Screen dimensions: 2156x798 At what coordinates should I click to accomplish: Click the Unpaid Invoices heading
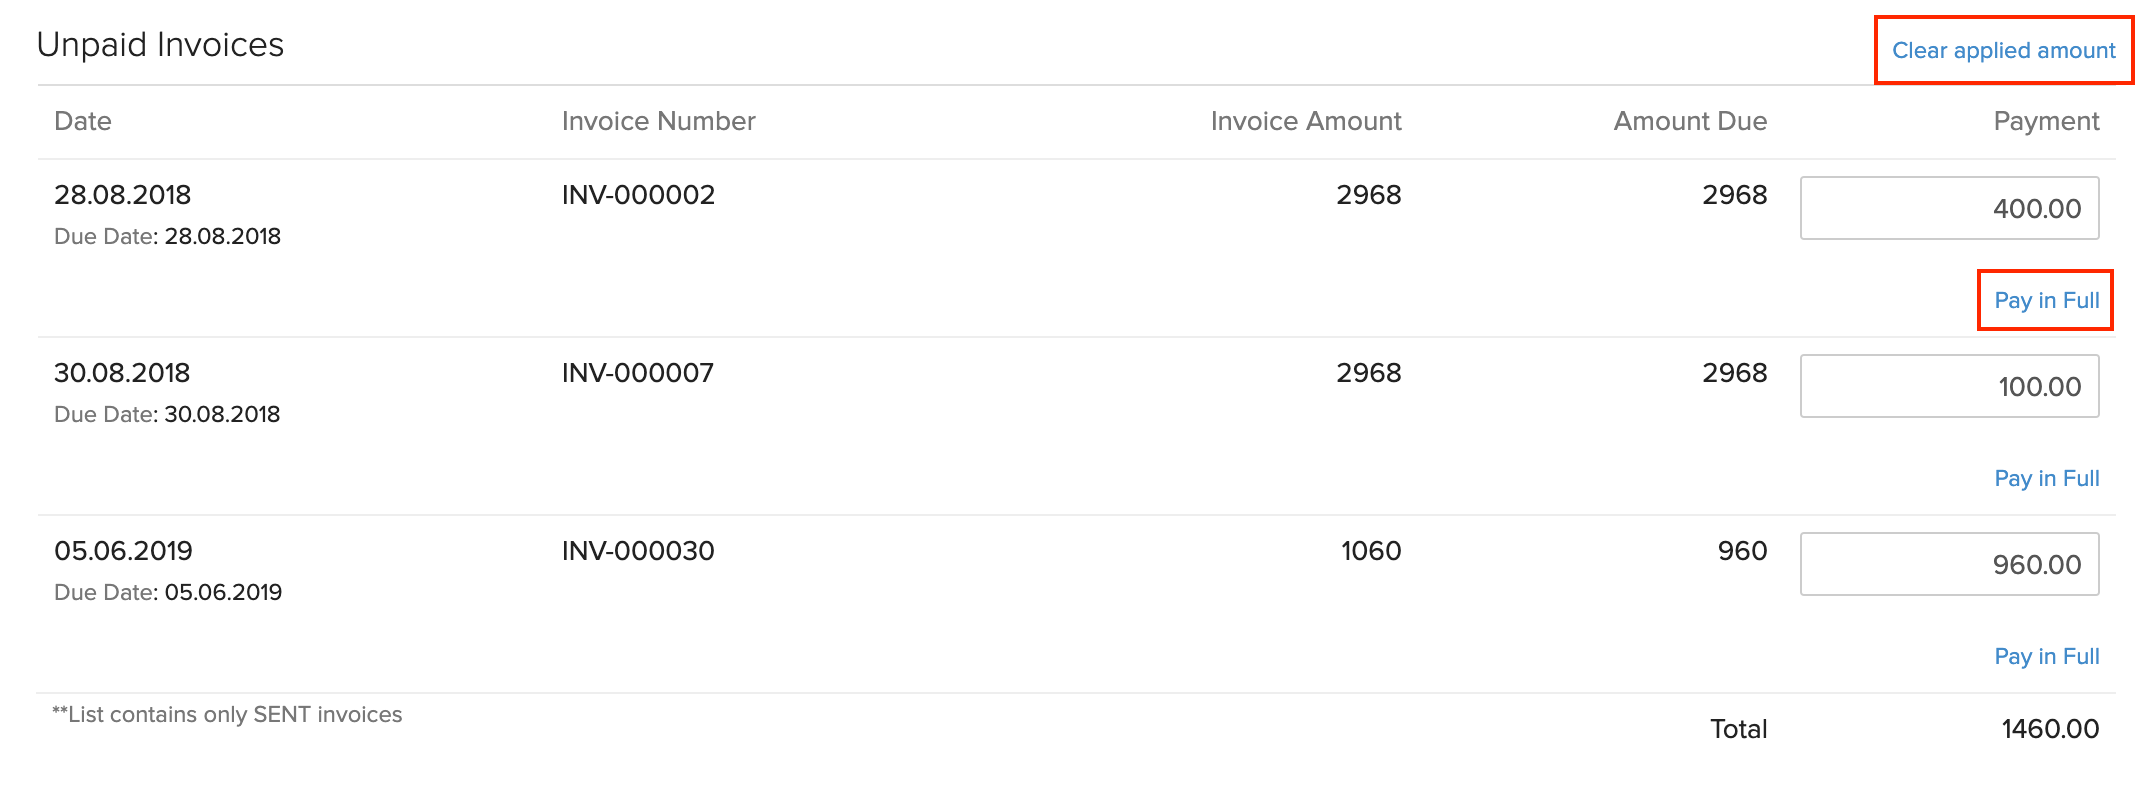coord(160,45)
